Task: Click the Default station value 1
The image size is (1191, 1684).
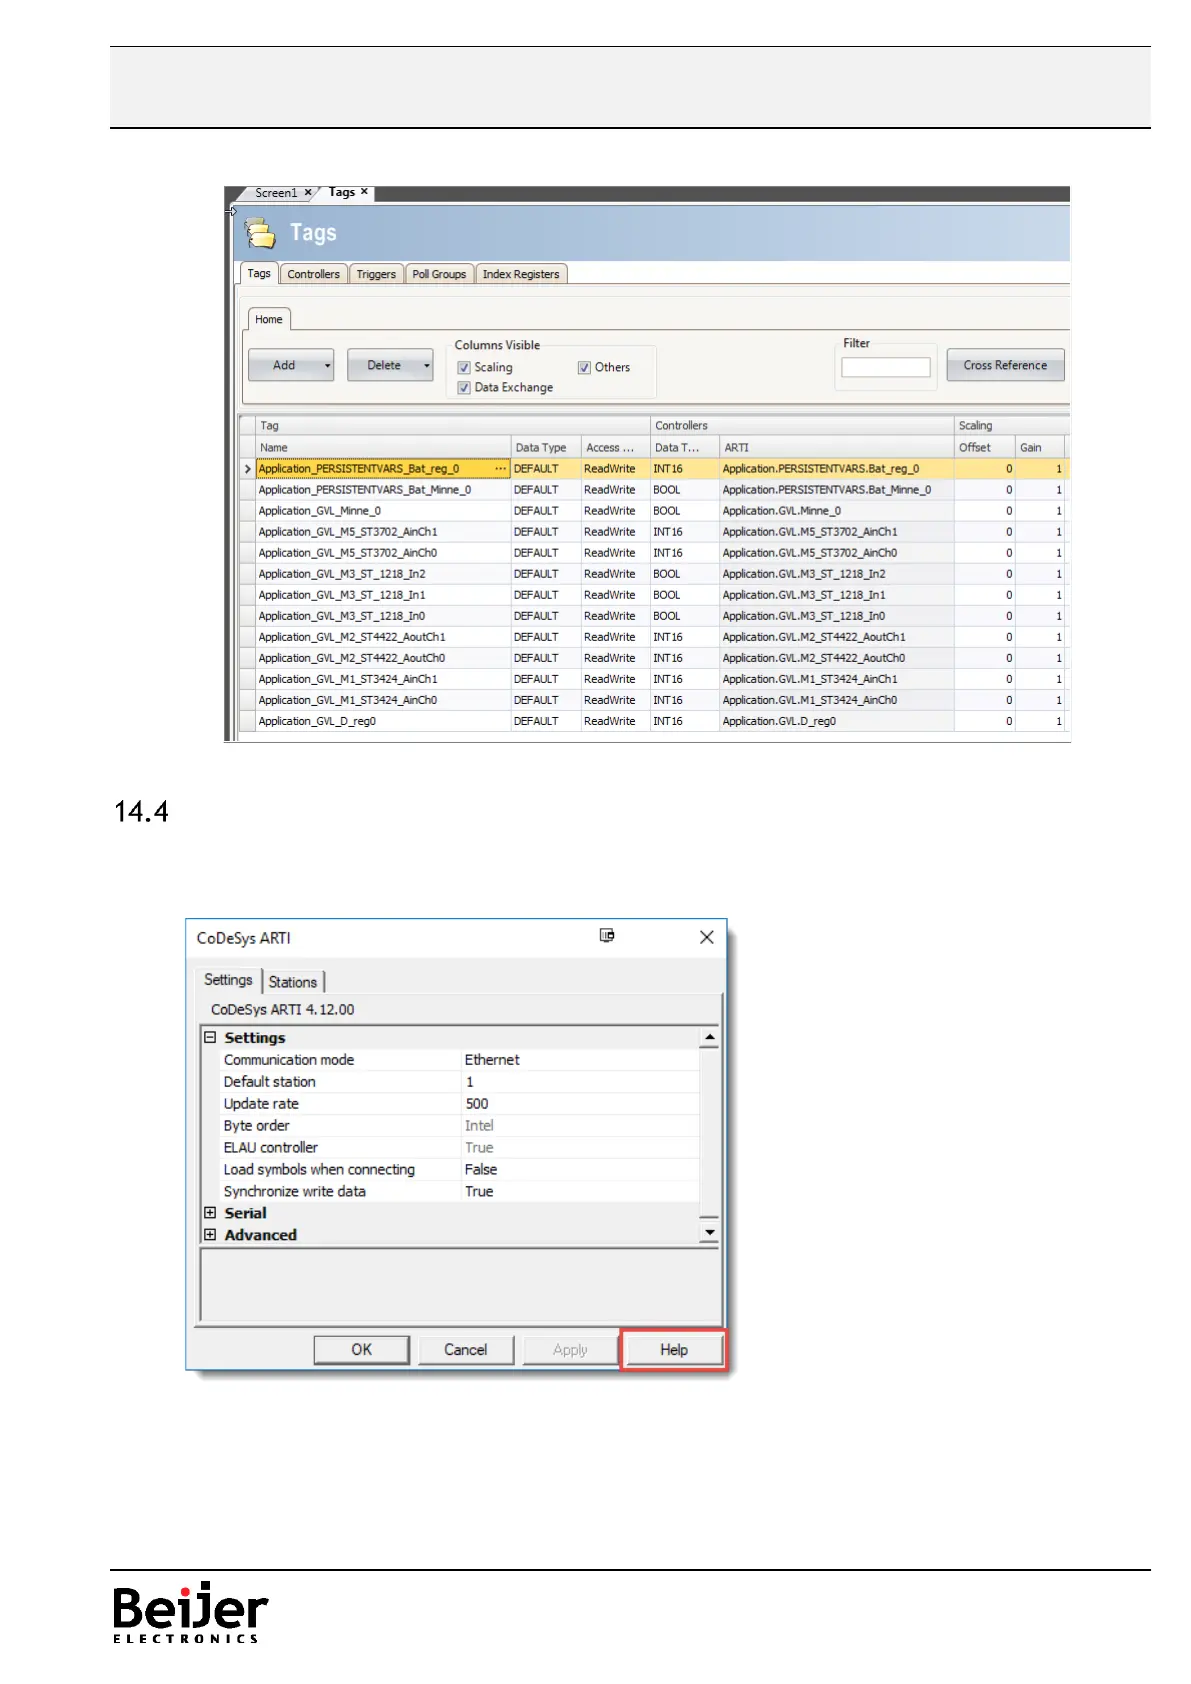Action: (579, 1082)
